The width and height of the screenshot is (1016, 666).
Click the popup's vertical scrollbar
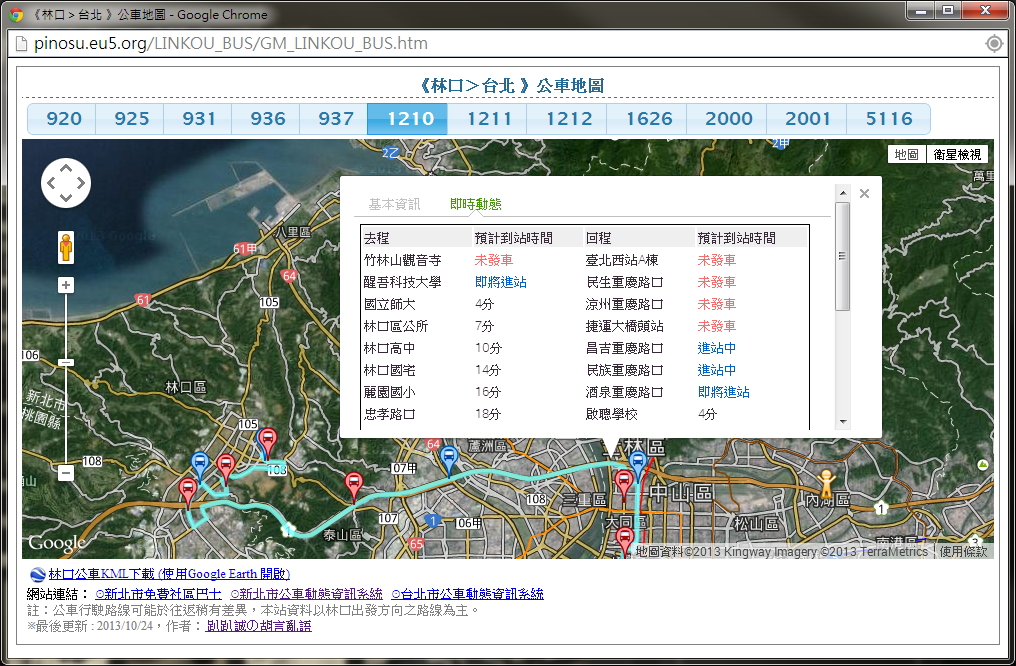[x=842, y=256]
